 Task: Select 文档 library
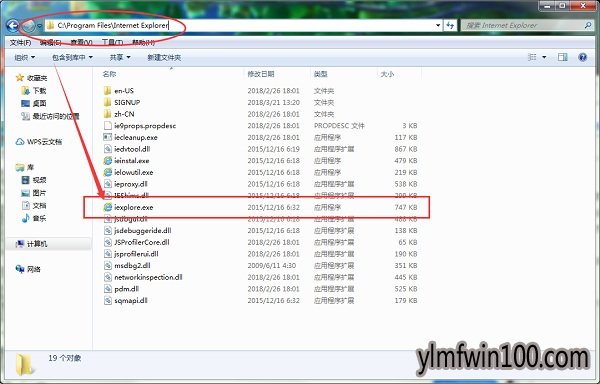[34, 205]
